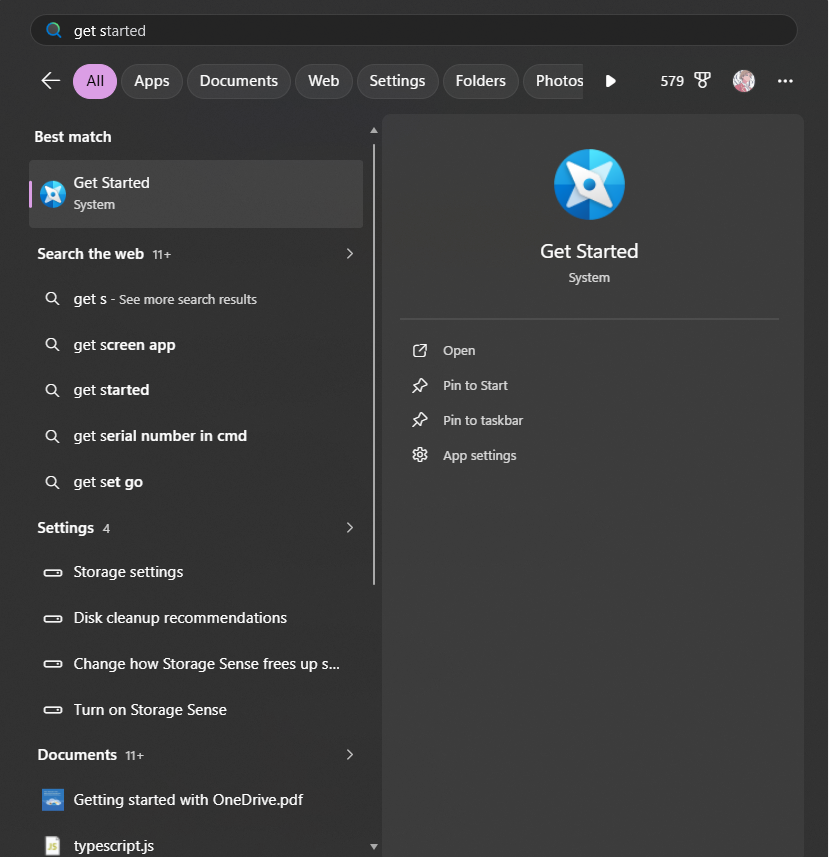Open Storage settings result
Image resolution: width=829 pixels, height=858 pixels.
tap(196, 572)
